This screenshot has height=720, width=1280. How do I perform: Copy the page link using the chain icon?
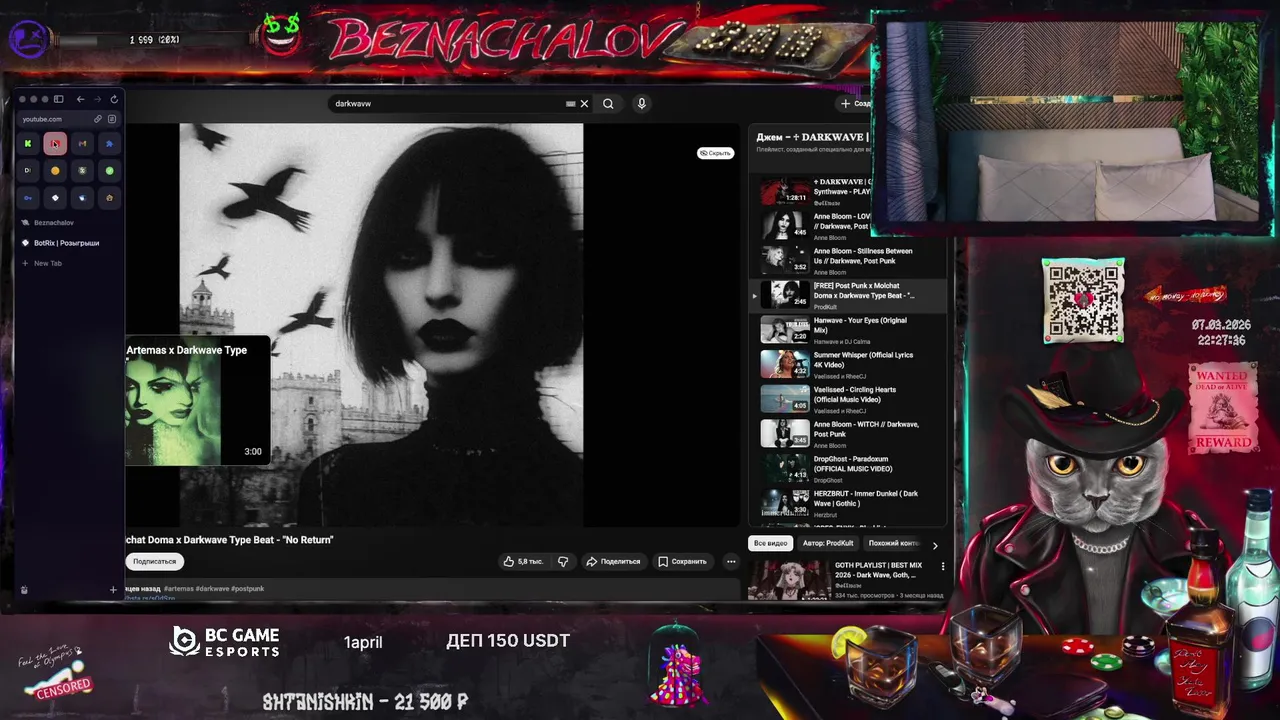(98, 119)
